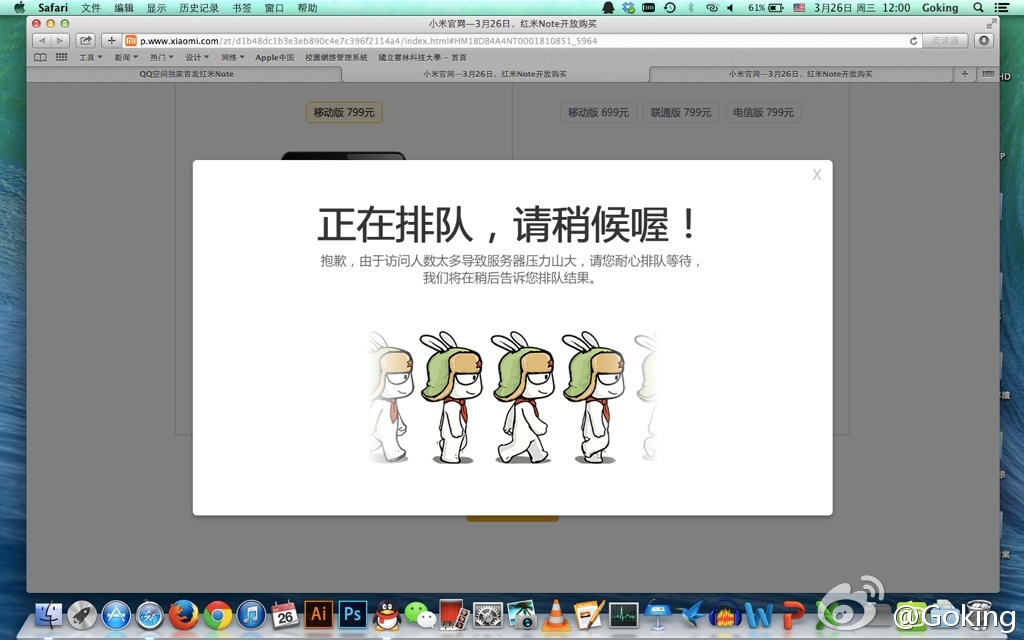
Task: Open the Goking user menu
Action: tap(940, 8)
